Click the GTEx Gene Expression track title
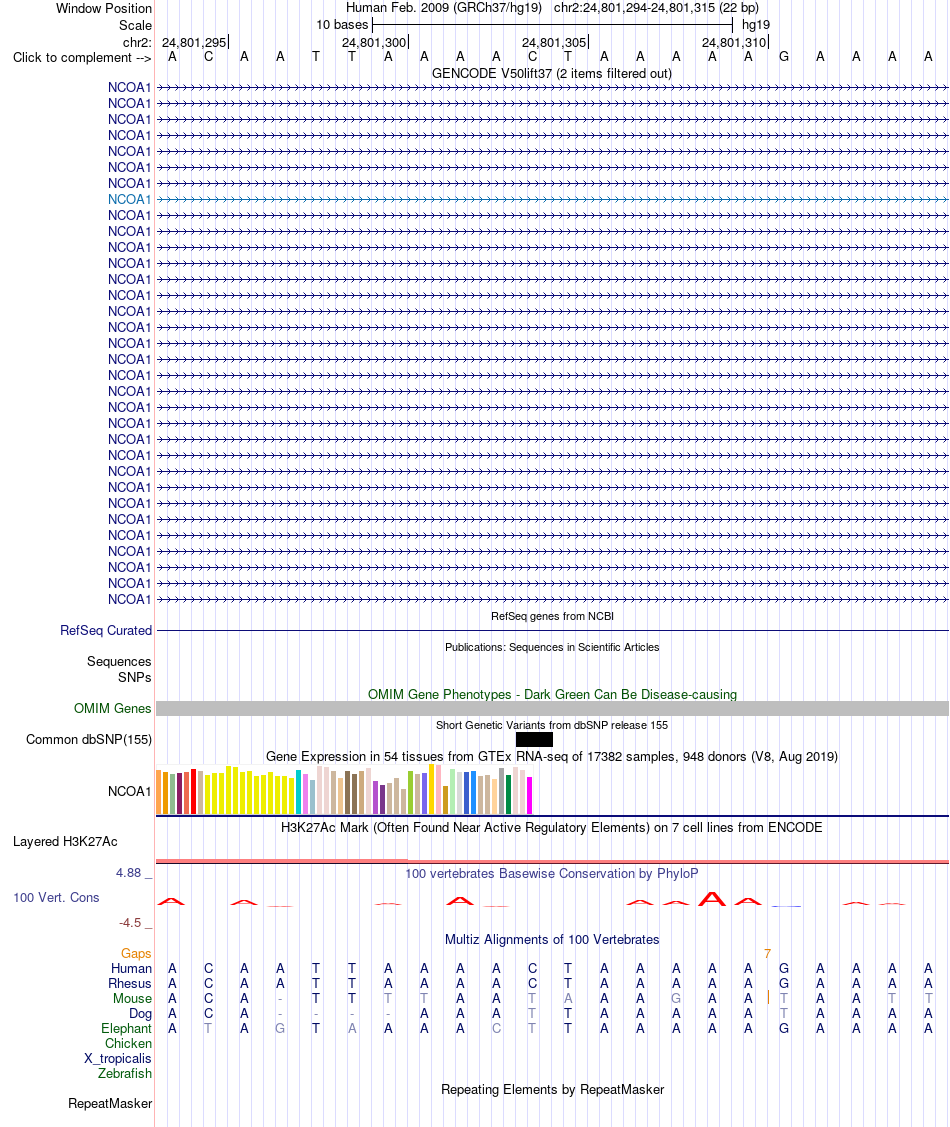 [x=552, y=756]
